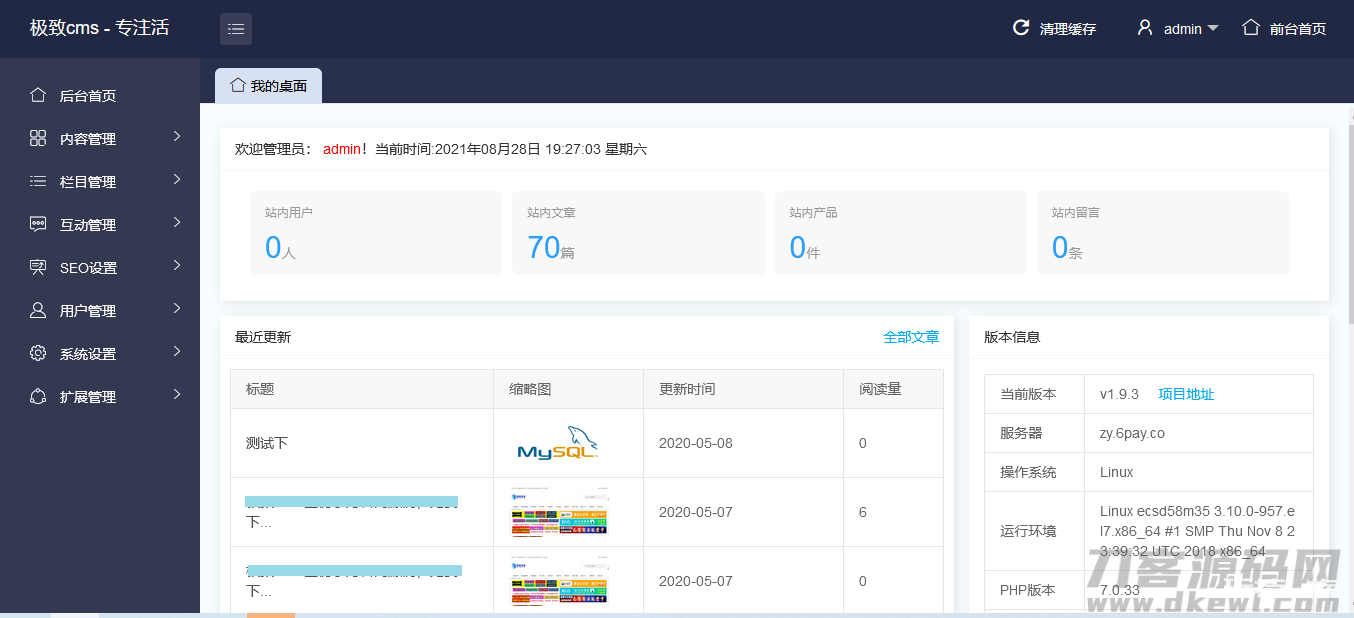Click the 站内文章 70篇 card
The image size is (1354, 618).
638,233
